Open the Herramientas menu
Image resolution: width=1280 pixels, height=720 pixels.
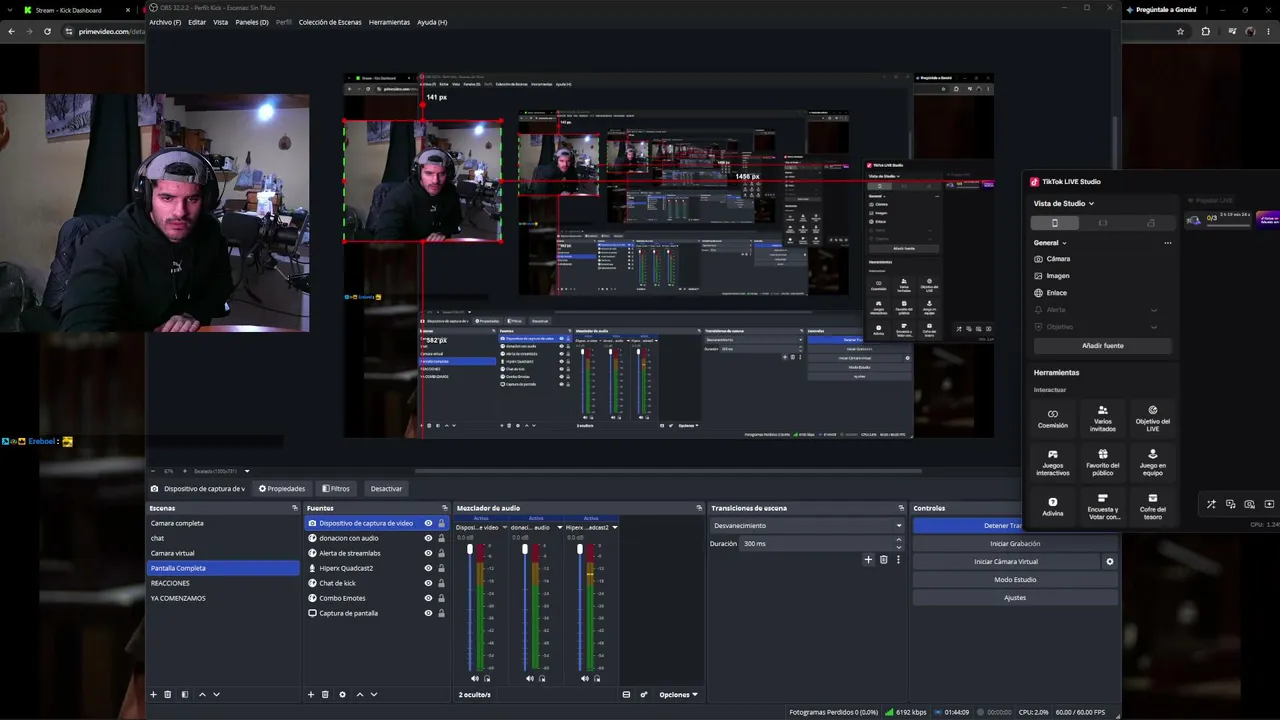[x=389, y=22]
